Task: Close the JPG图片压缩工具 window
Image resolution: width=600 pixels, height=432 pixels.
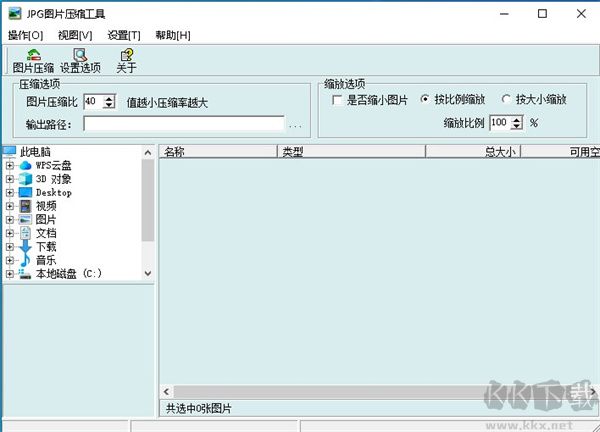Action: (581, 14)
